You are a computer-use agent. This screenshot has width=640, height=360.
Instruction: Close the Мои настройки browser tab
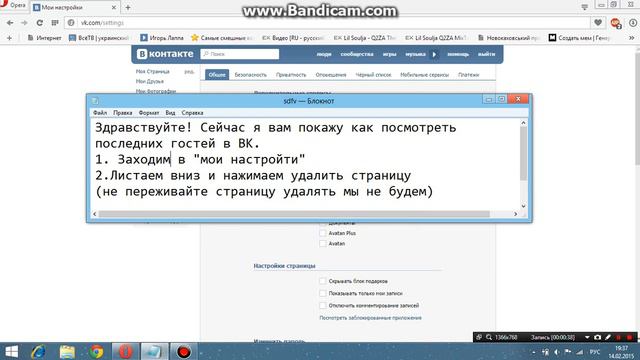point(114,7)
